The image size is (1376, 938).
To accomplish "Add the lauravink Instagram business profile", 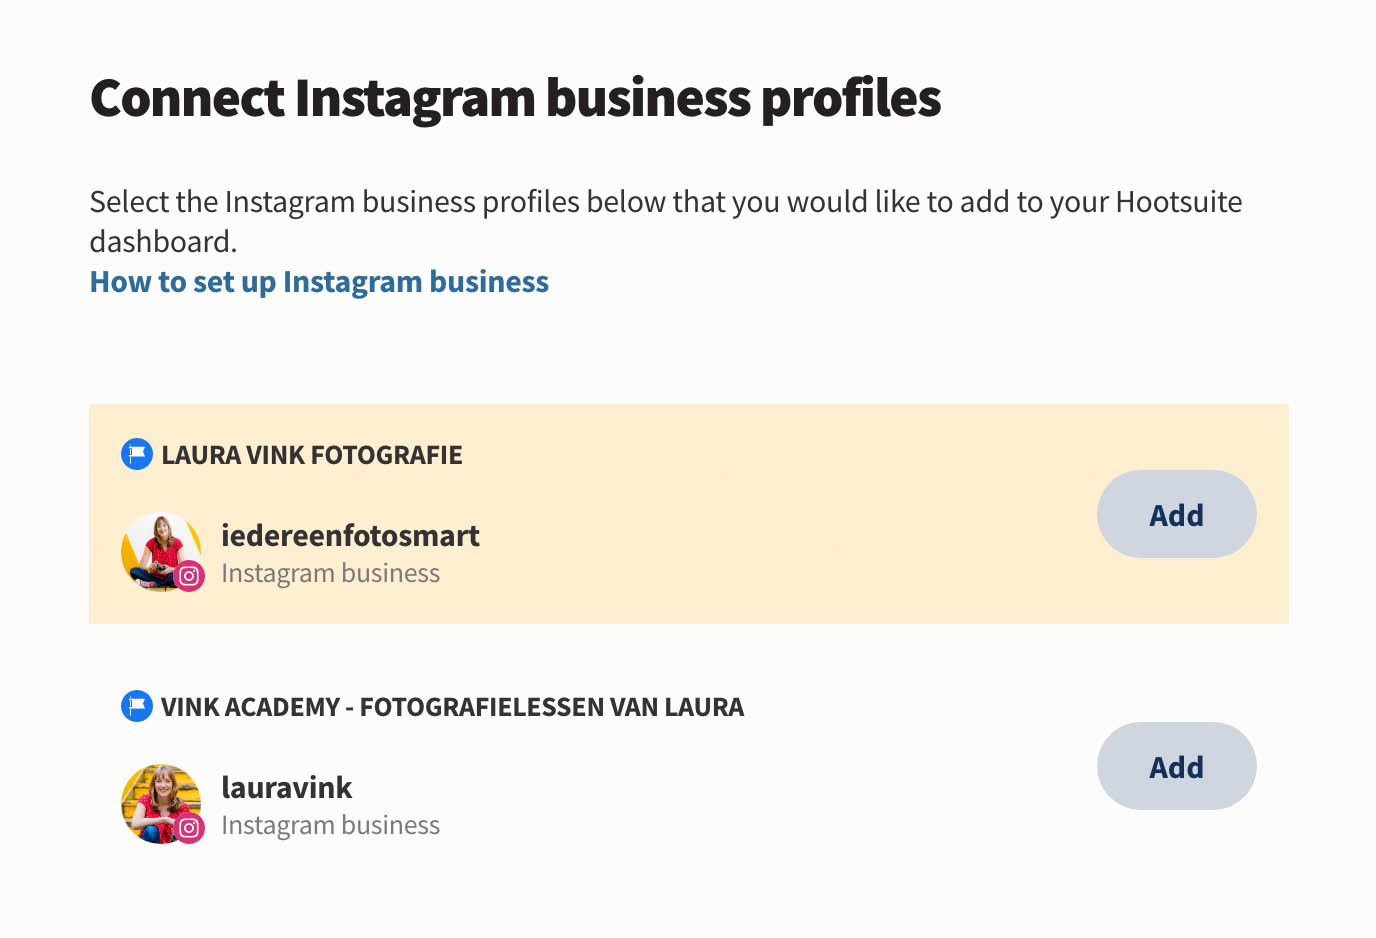I will (1177, 766).
